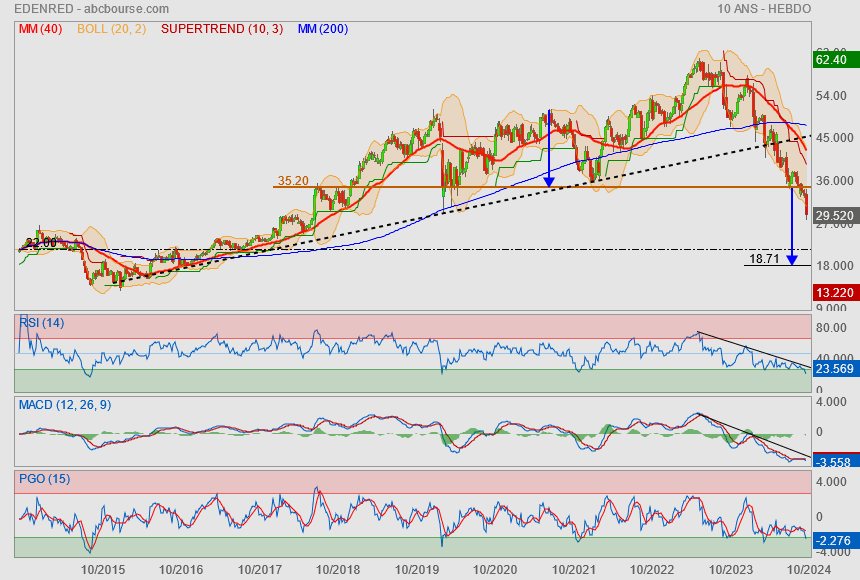Open the RSI (14) indicator label
The width and height of the screenshot is (860, 580).
point(42,322)
